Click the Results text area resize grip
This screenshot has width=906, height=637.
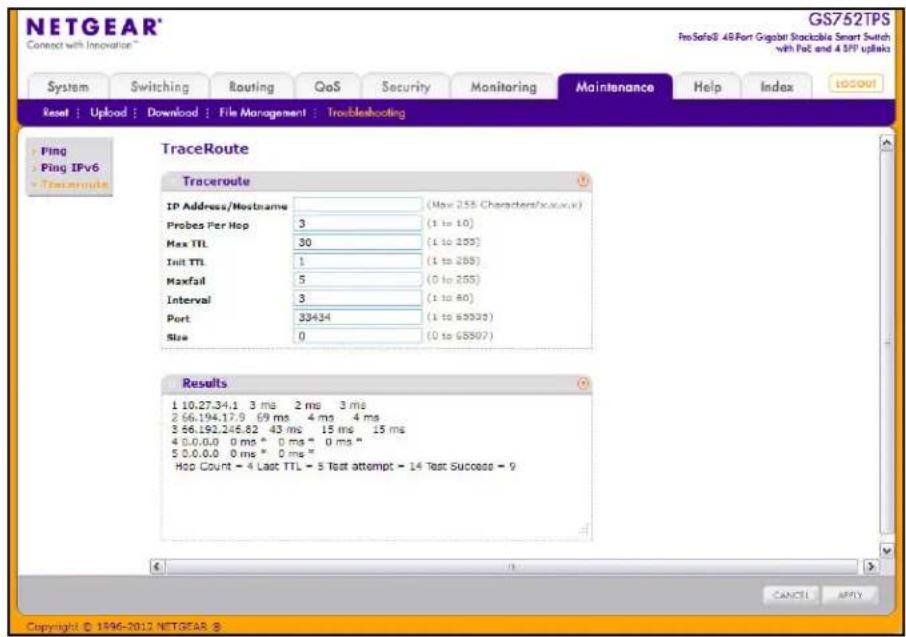click(584, 530)
